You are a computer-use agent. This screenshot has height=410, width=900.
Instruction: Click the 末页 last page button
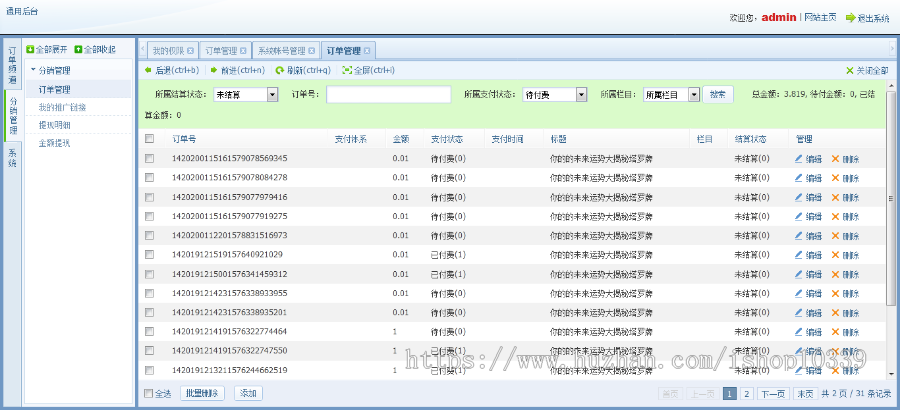click(805, 394)
